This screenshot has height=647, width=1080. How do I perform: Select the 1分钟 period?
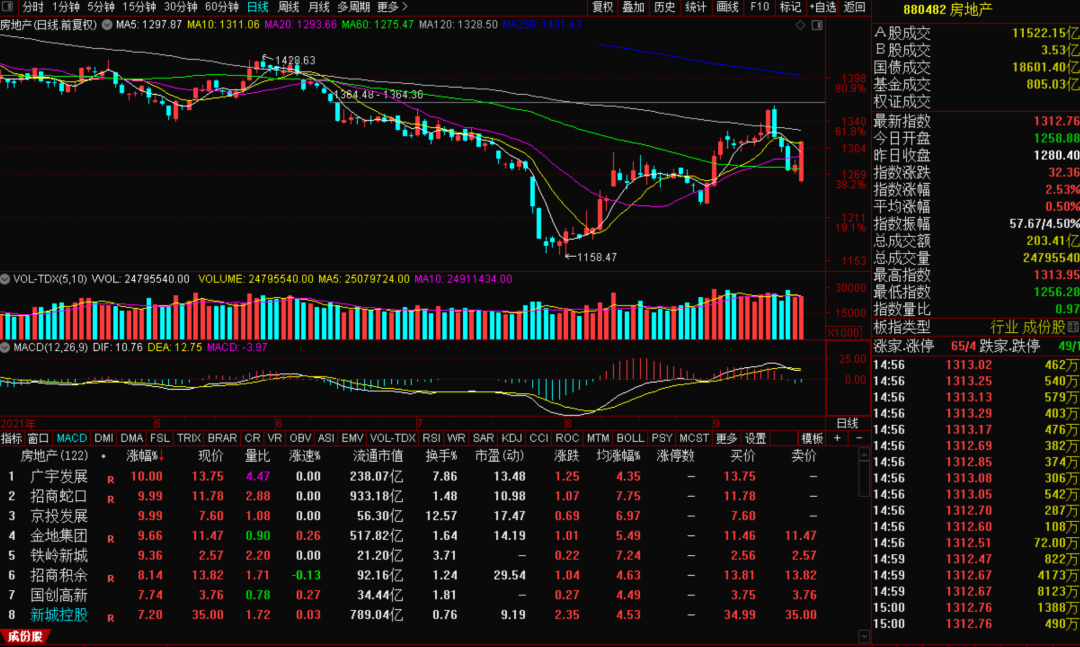coord(66,7)
